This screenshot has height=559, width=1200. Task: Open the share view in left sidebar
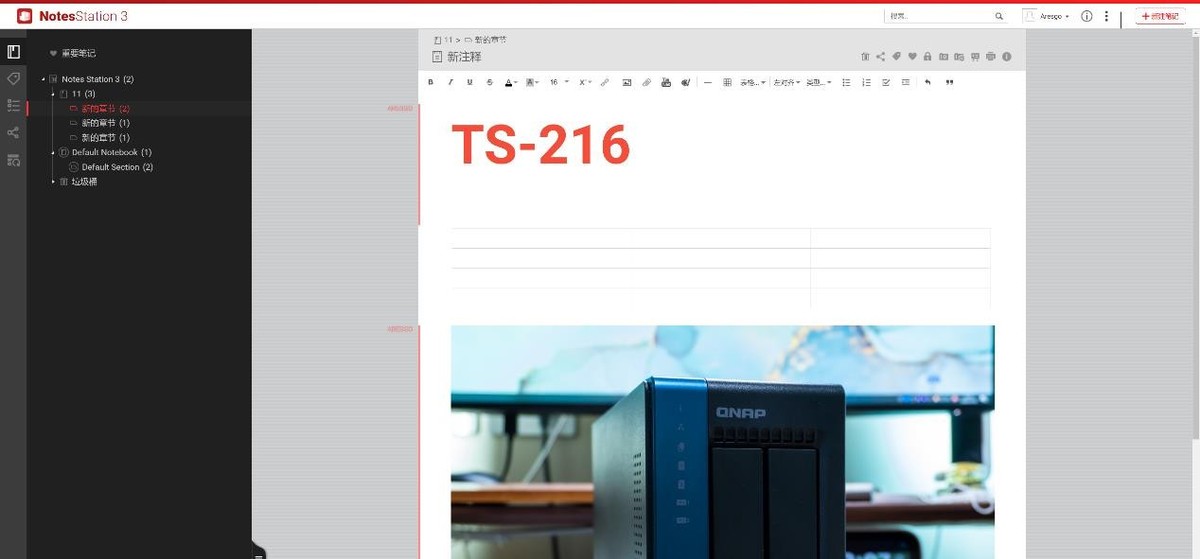click(x=13, y=132)
